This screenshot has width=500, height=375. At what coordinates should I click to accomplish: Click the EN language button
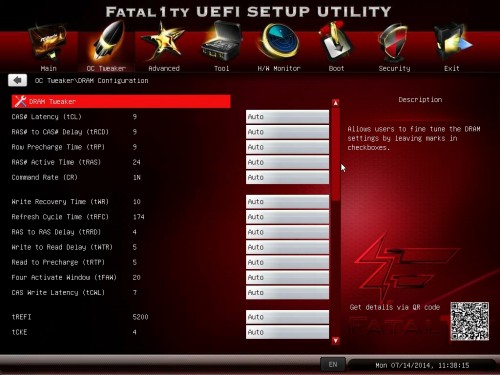point(333,364)
